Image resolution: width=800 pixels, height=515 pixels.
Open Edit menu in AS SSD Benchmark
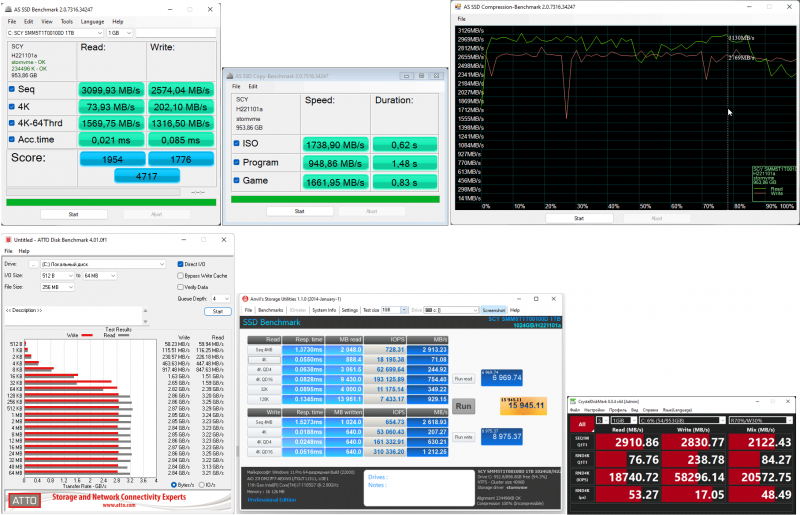click(x=29, y=21)
